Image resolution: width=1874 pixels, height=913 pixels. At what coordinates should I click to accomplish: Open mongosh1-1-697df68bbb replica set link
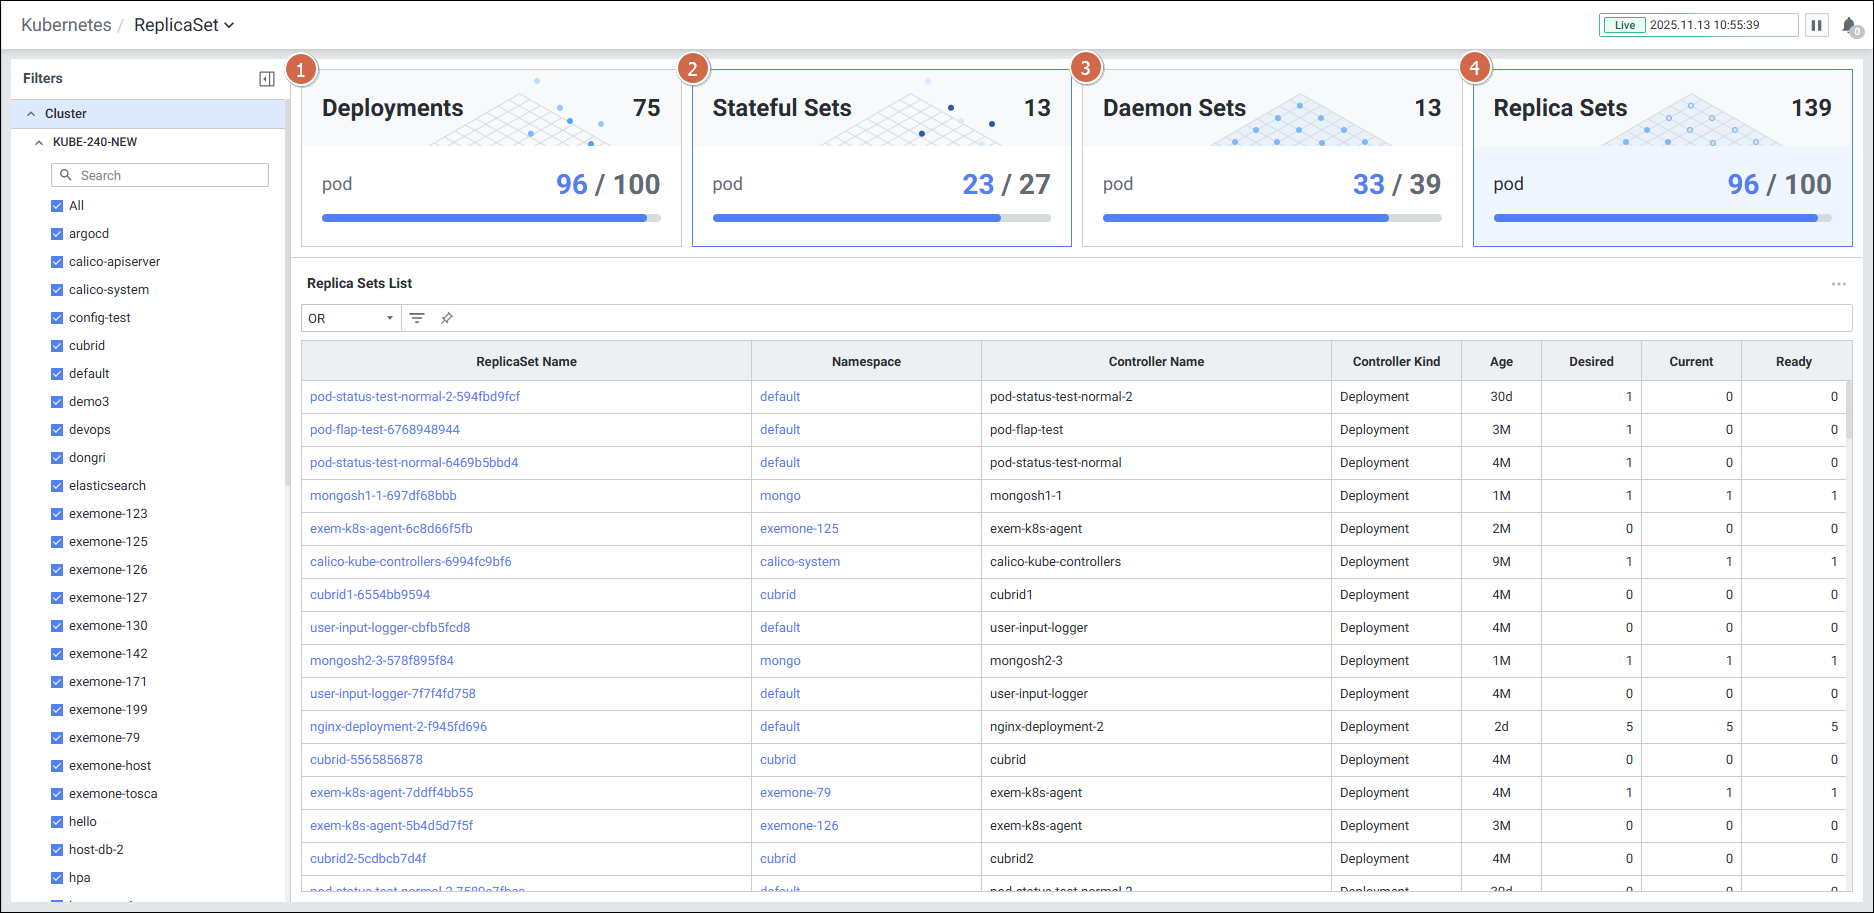pos(383,496)
